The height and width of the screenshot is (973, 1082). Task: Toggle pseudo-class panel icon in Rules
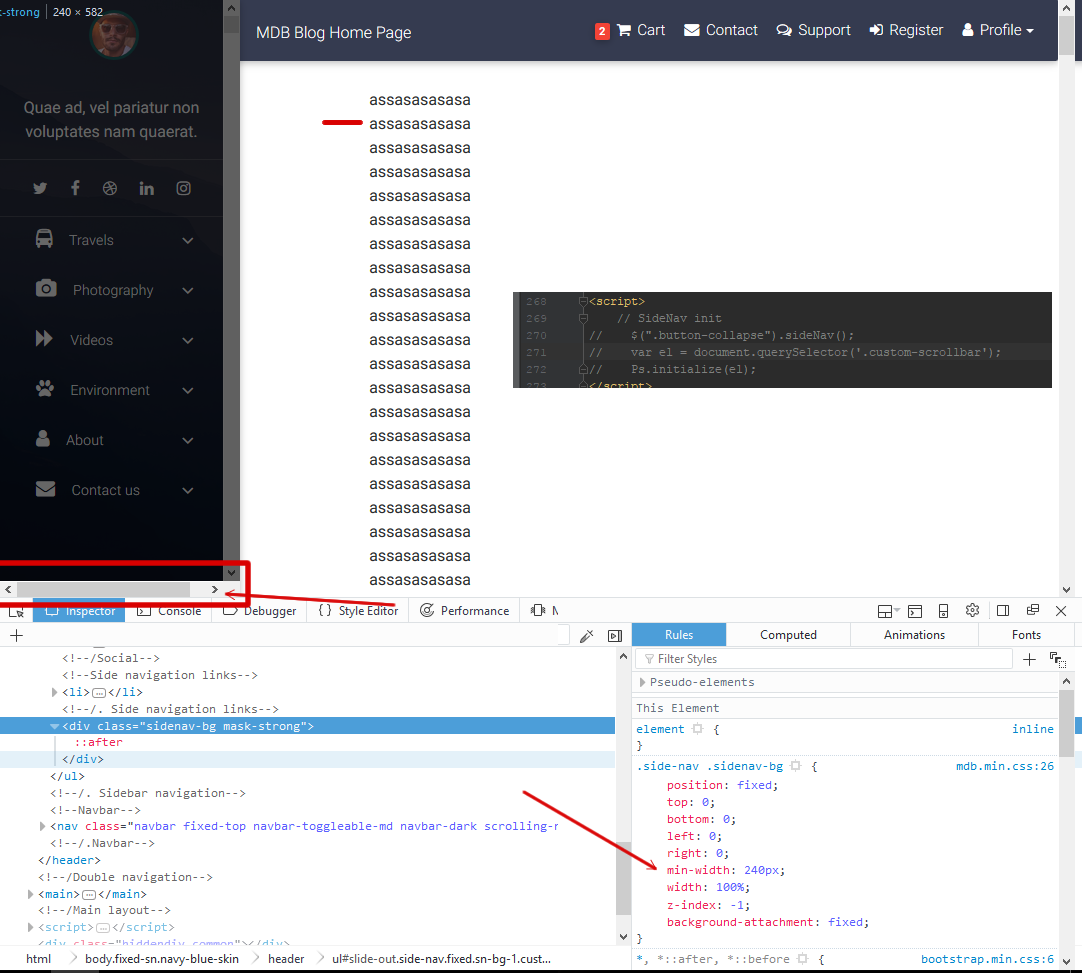pyautogui.click(x=1057, y=660)
